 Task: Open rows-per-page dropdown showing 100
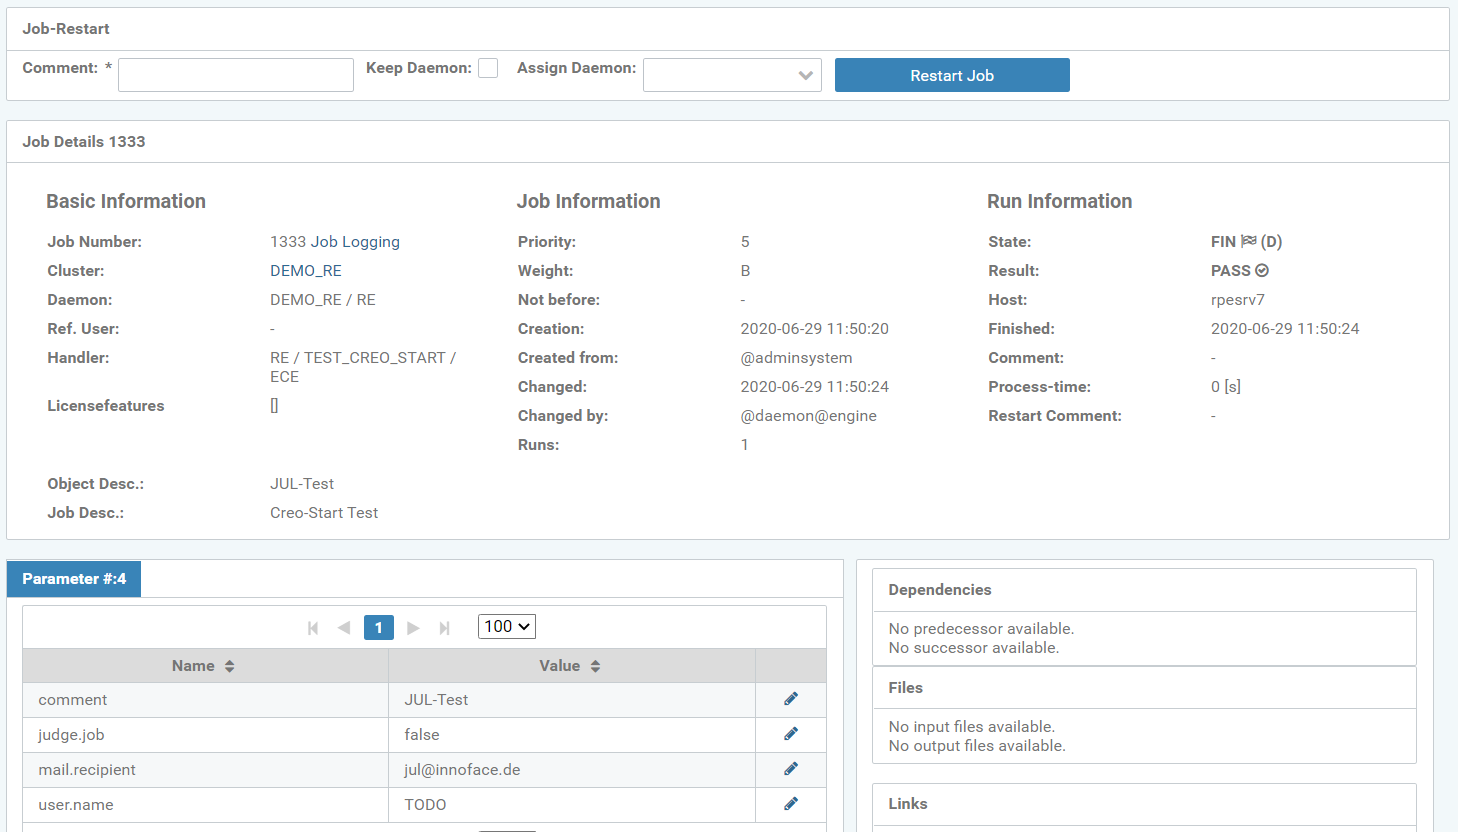pos(507,627)
